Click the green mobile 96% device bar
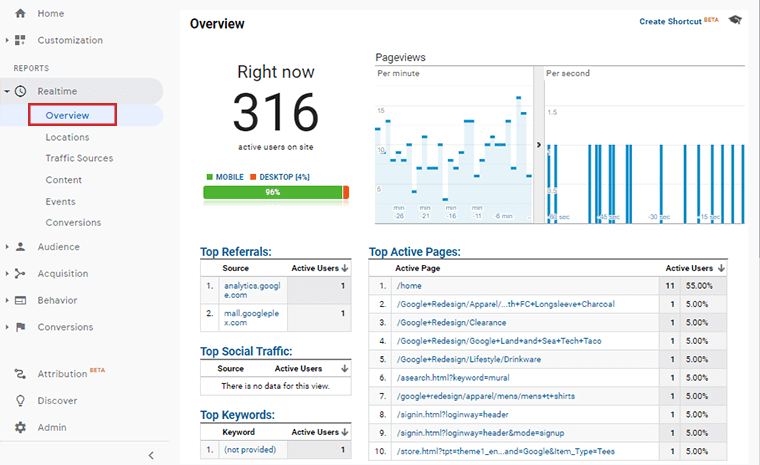The width and height of the screenshot is (760, 465). point(272,192)
